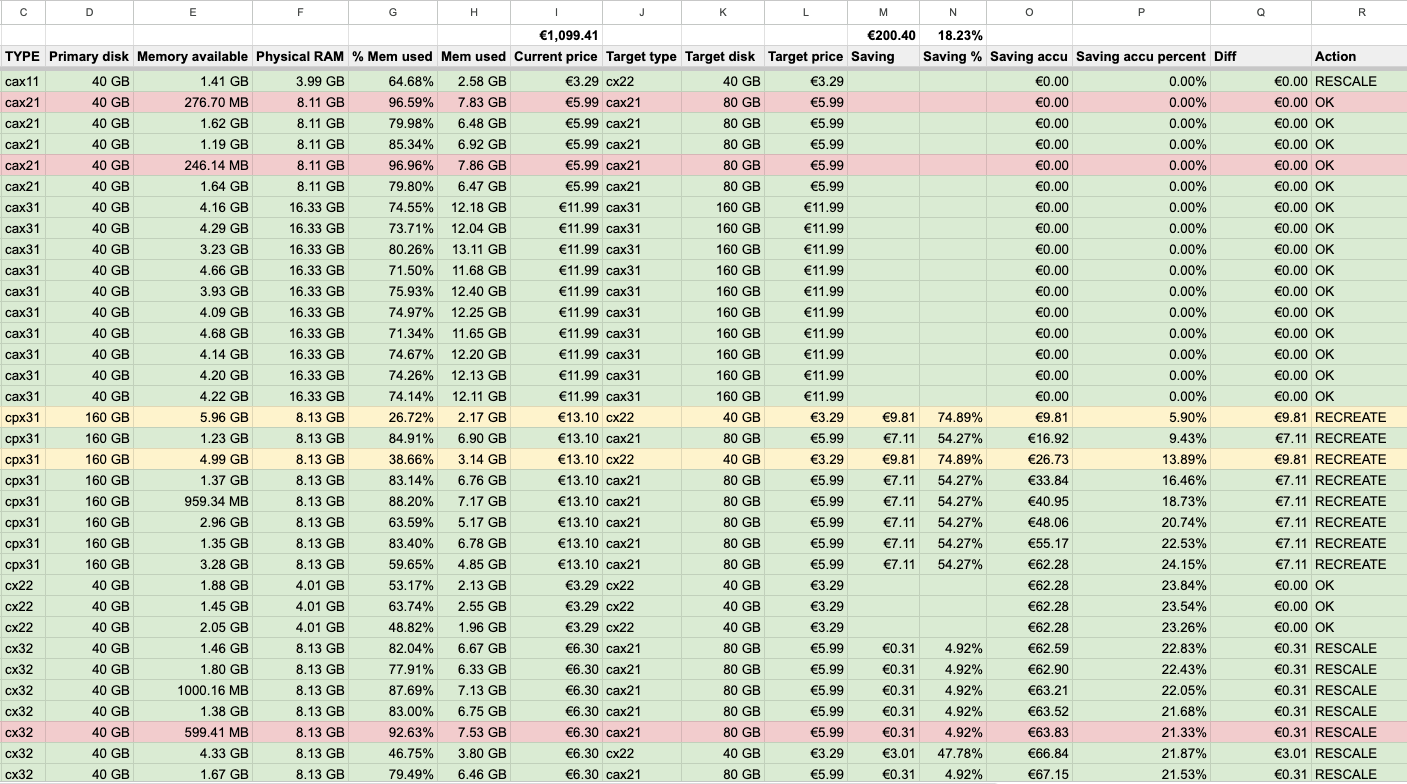
Task: Select the 64.68% mem used cell
Action: [x=393, y=81]
